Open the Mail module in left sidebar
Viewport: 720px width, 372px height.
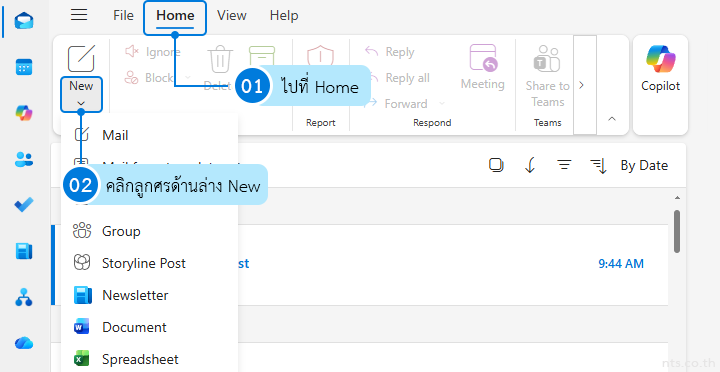(x=24, y=21)
